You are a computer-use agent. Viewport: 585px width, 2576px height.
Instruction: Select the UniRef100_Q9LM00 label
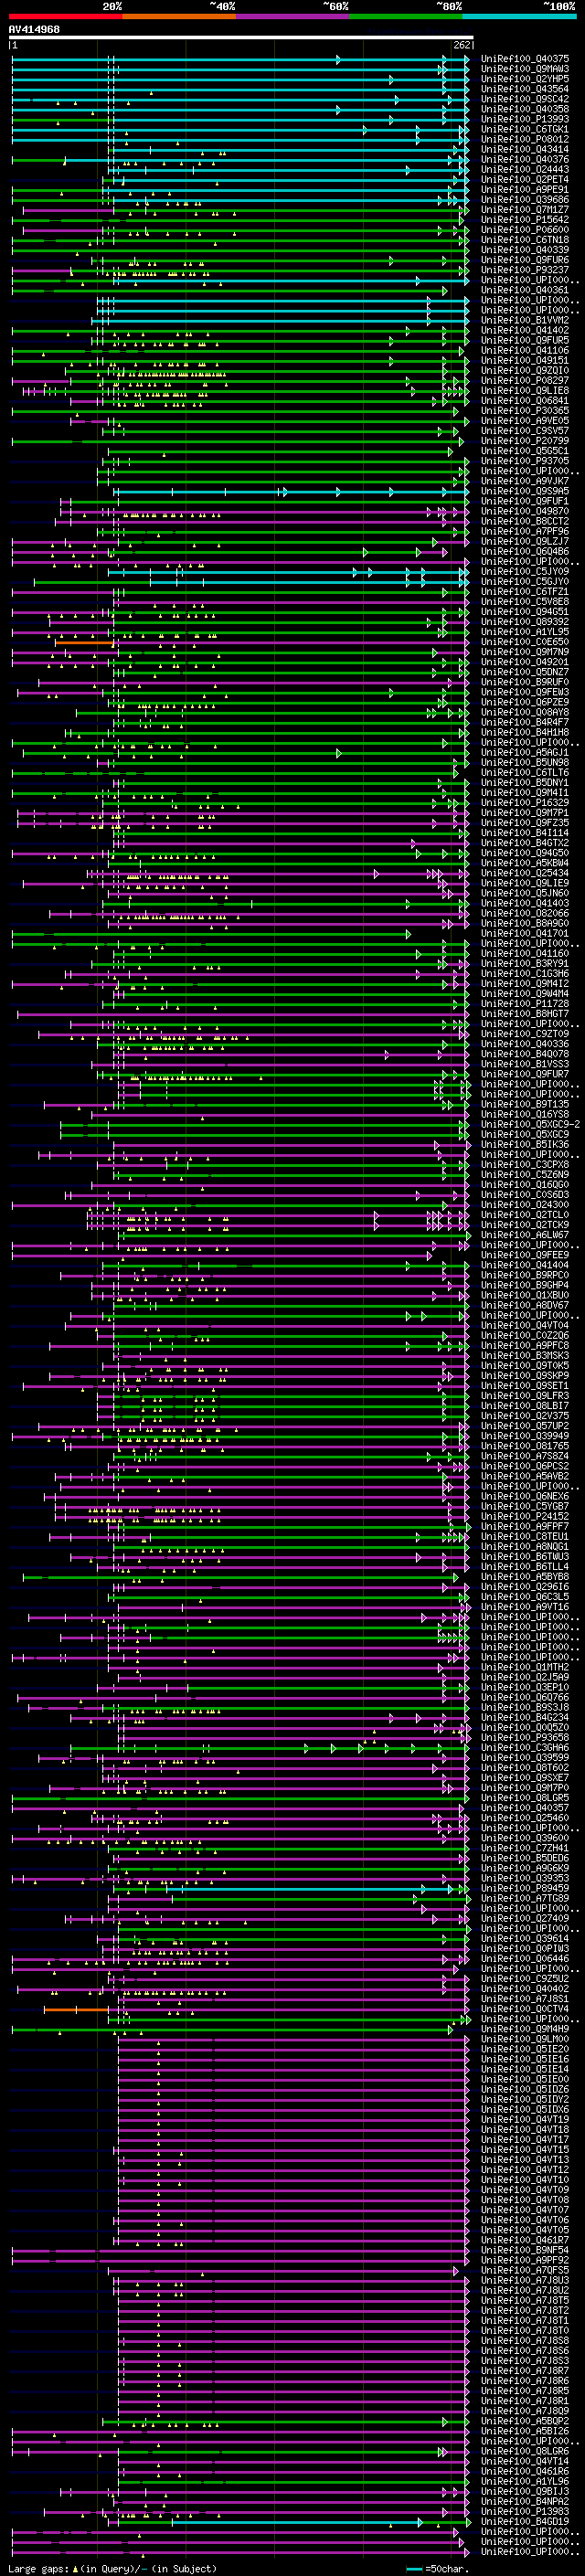click(525, 2039)
